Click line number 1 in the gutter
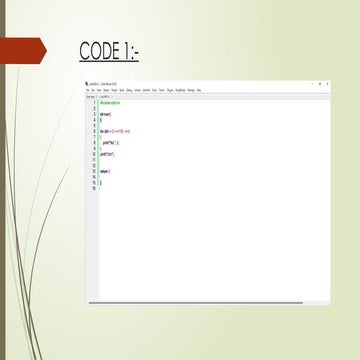Viewport: 360px width, 360px height. [94, 103]
